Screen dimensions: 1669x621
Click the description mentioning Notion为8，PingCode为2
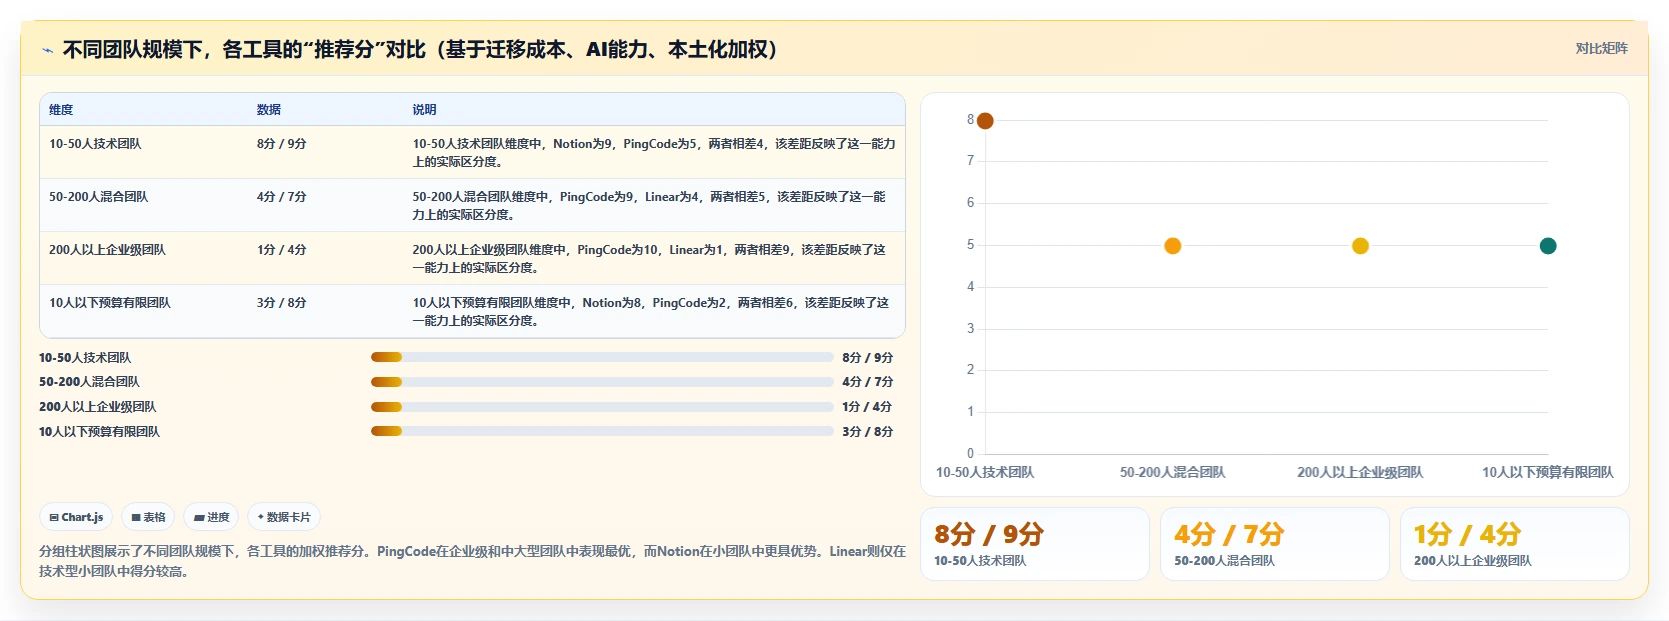[x=651, y=312]
